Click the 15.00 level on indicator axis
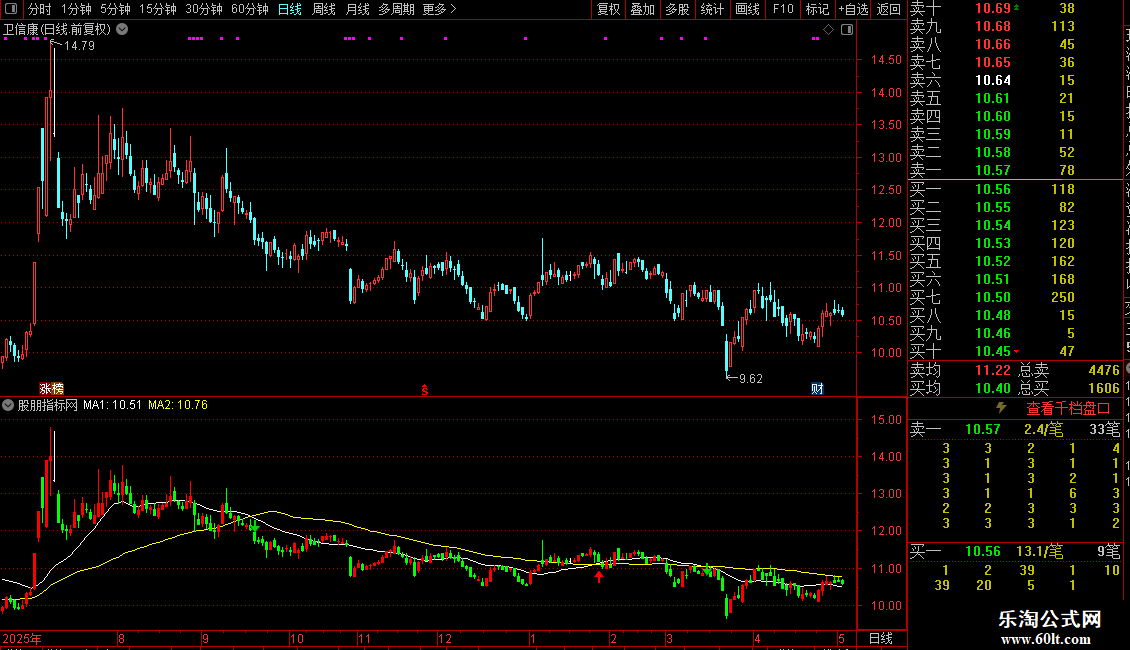This screenshot has width=1130, height=650. click(x=886, y=419)
